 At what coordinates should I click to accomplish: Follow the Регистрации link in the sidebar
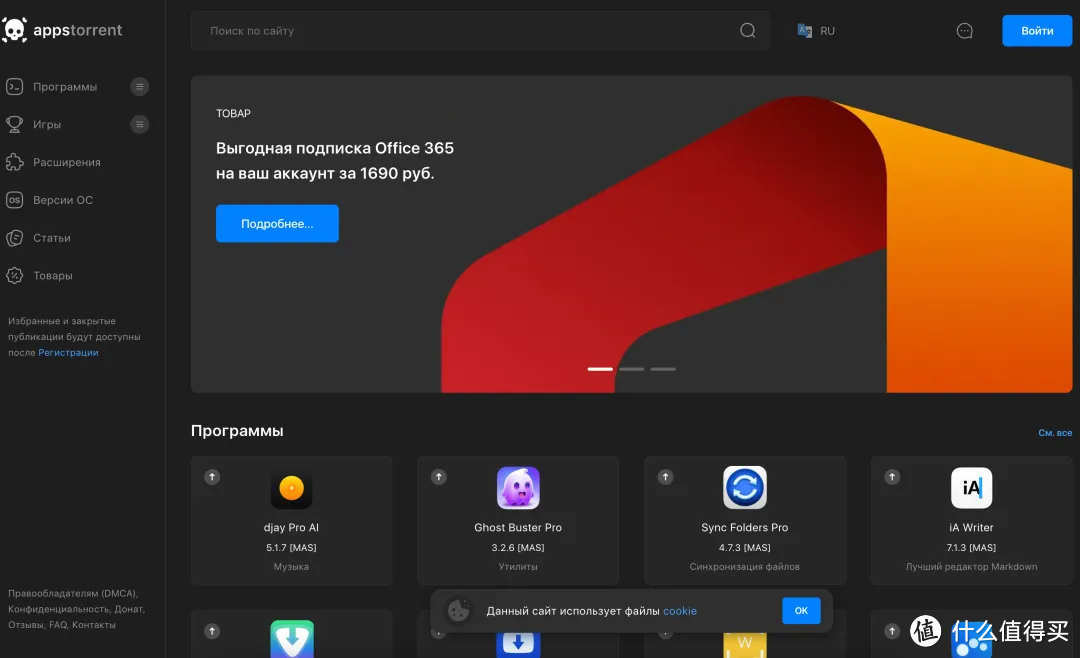68,353
